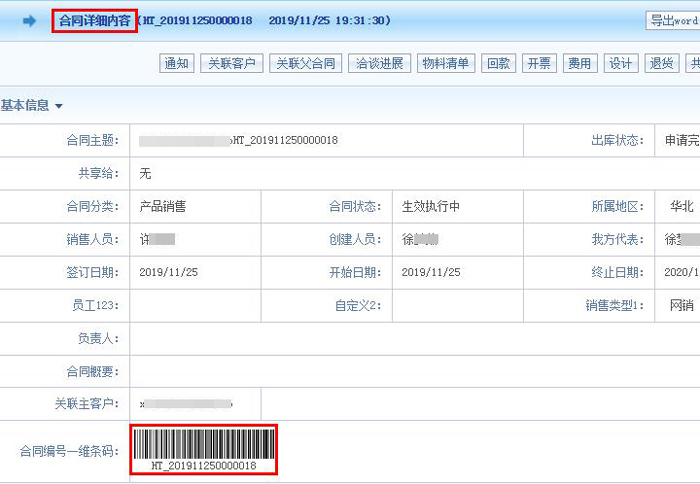Open the 关联客户 option
Image resolution: width=700 pixels, height=484 pixels.
coord(231,64)
